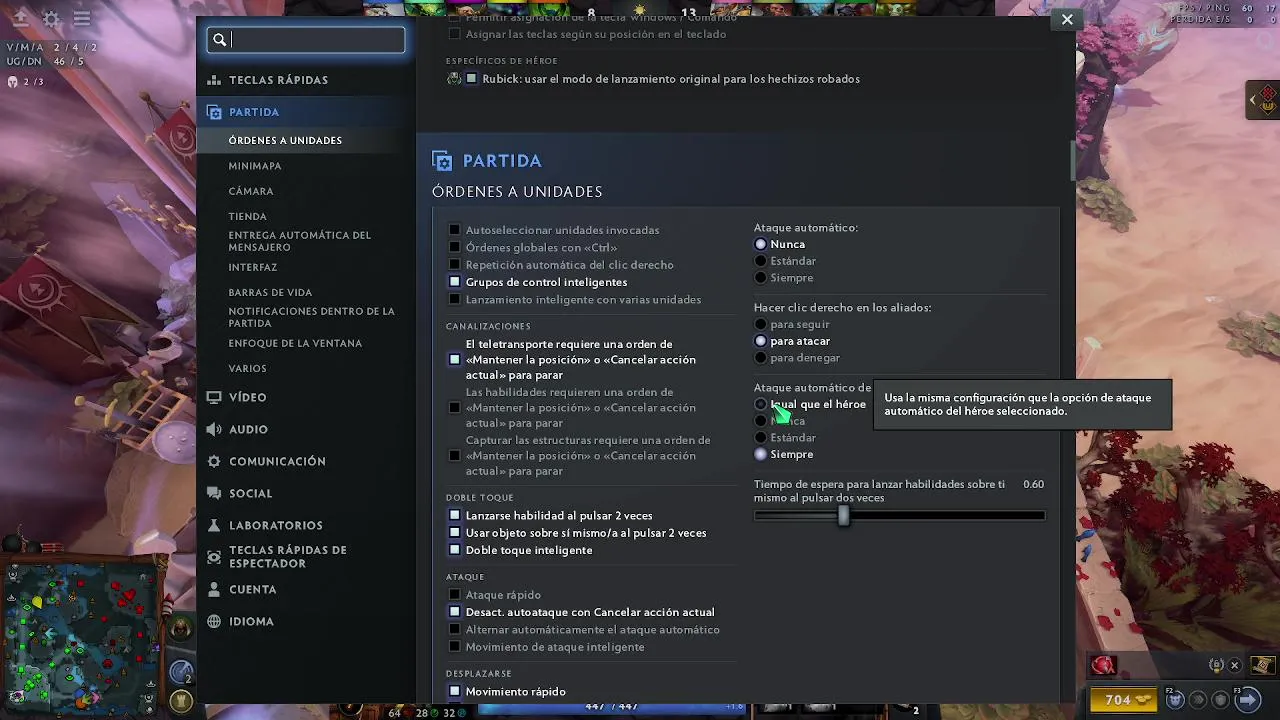Toggle Doble toque inteligente checkbox
The height and width of the screenshot is (720, 1280).
[454, 550]
